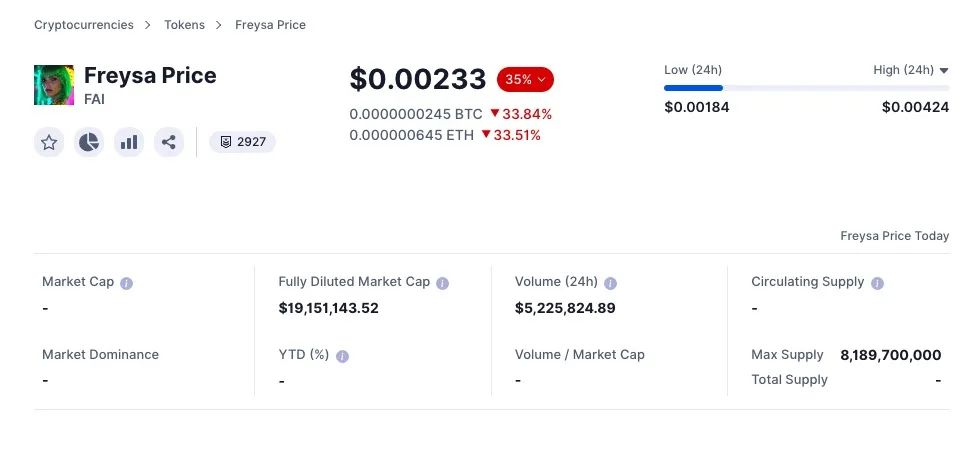Click Freysa Price Today label
Viewport: 968px width, 457px height.
894,236
